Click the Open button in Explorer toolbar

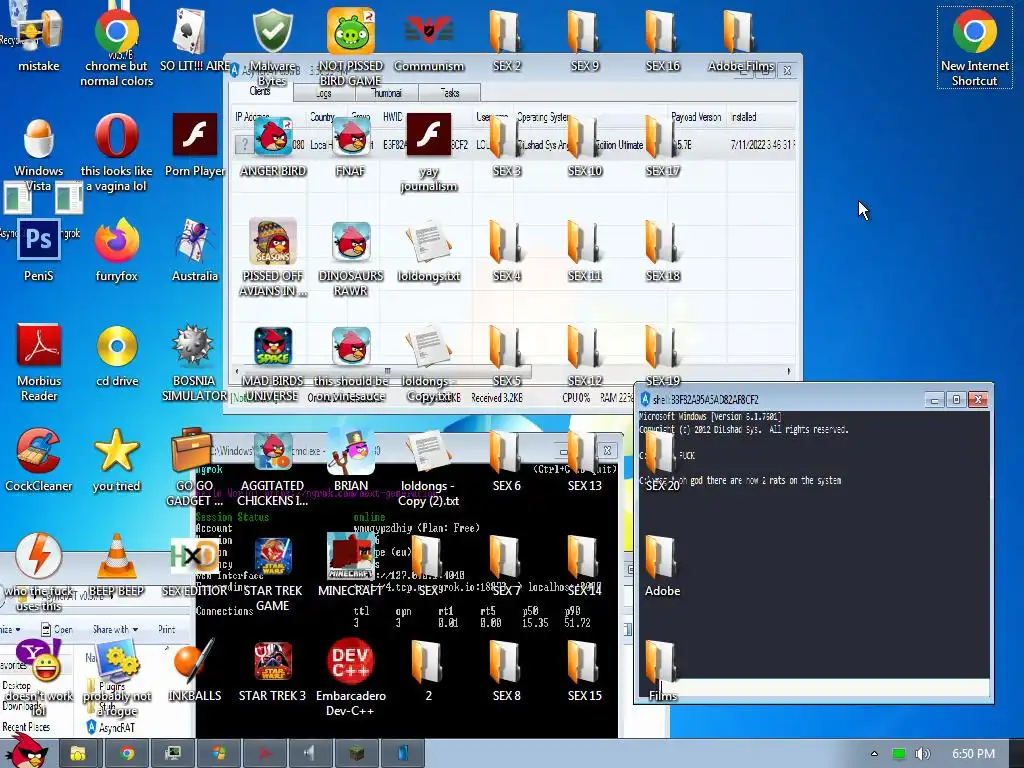[x=57, y=630]
